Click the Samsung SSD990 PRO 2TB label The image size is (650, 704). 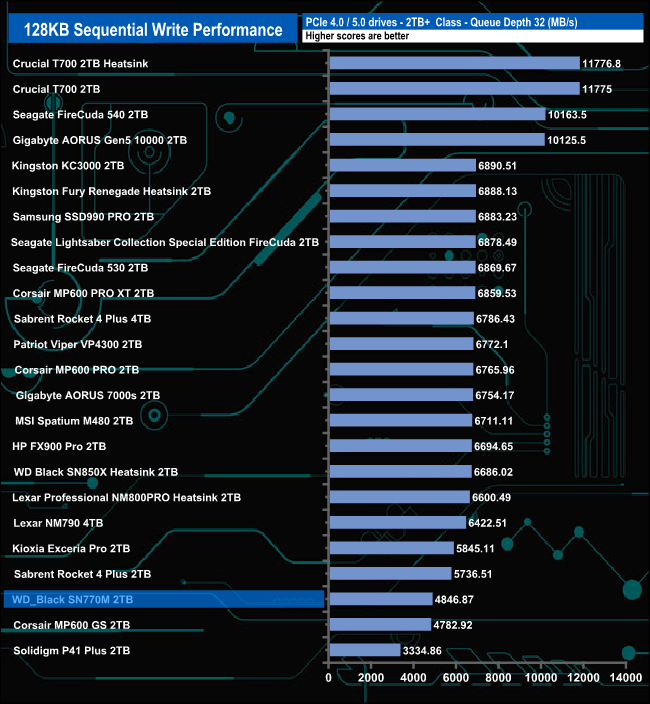coord(83,217)
